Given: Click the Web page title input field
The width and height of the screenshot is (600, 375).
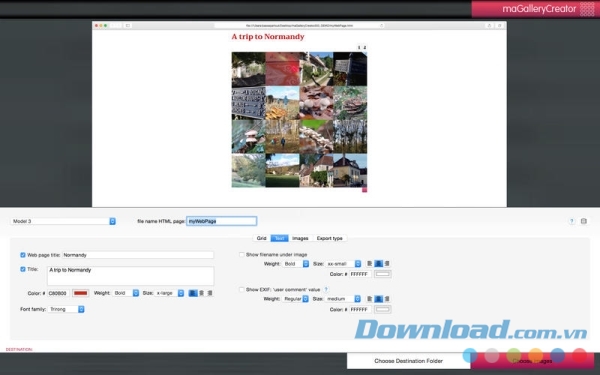Looking at the screenshot, I should tap(138, 255).
